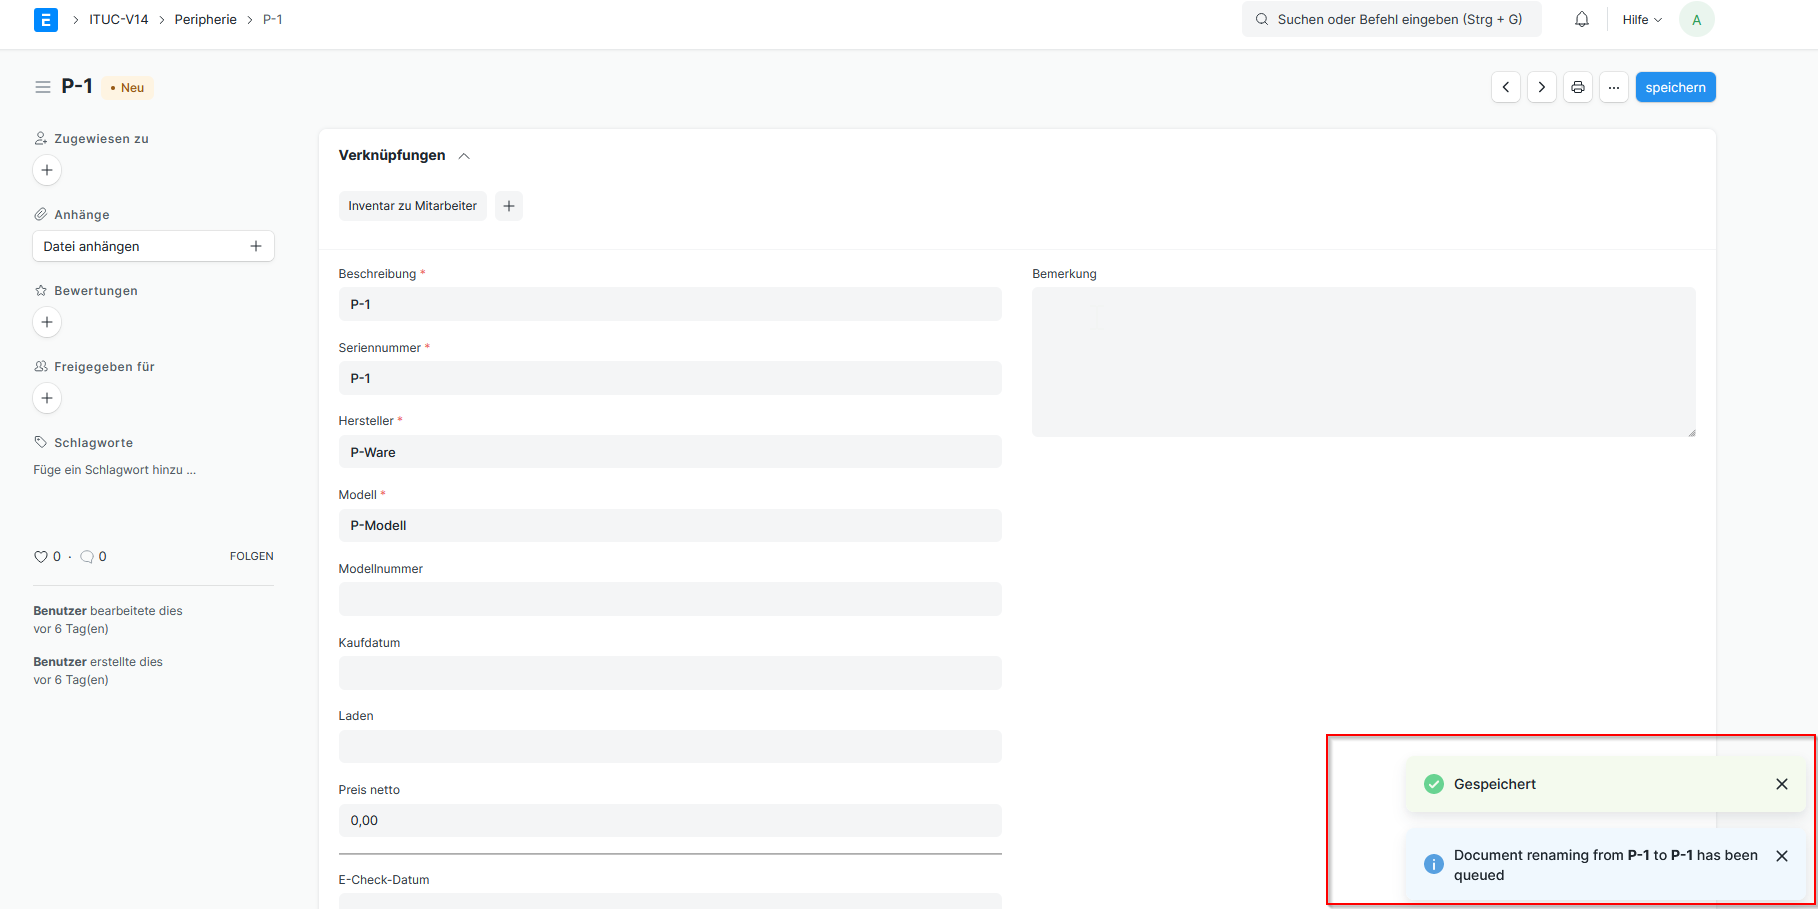This screenshot has height=909, width=1818.
Task: Edit the Preis netto value
Action: point(670,820)
